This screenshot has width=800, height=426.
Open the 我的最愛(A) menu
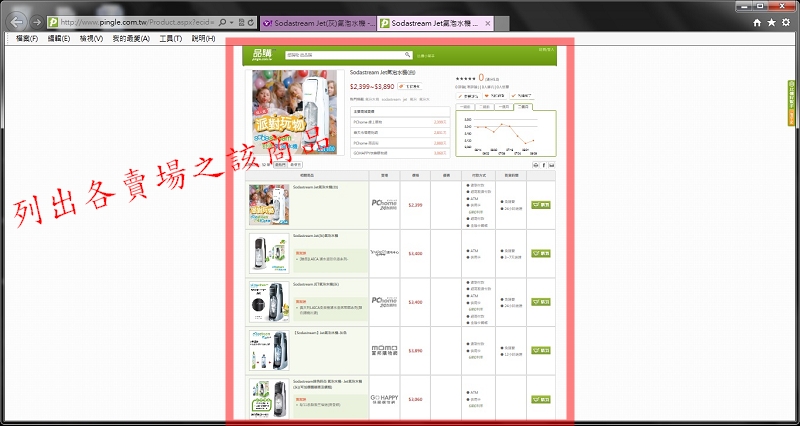131,39
